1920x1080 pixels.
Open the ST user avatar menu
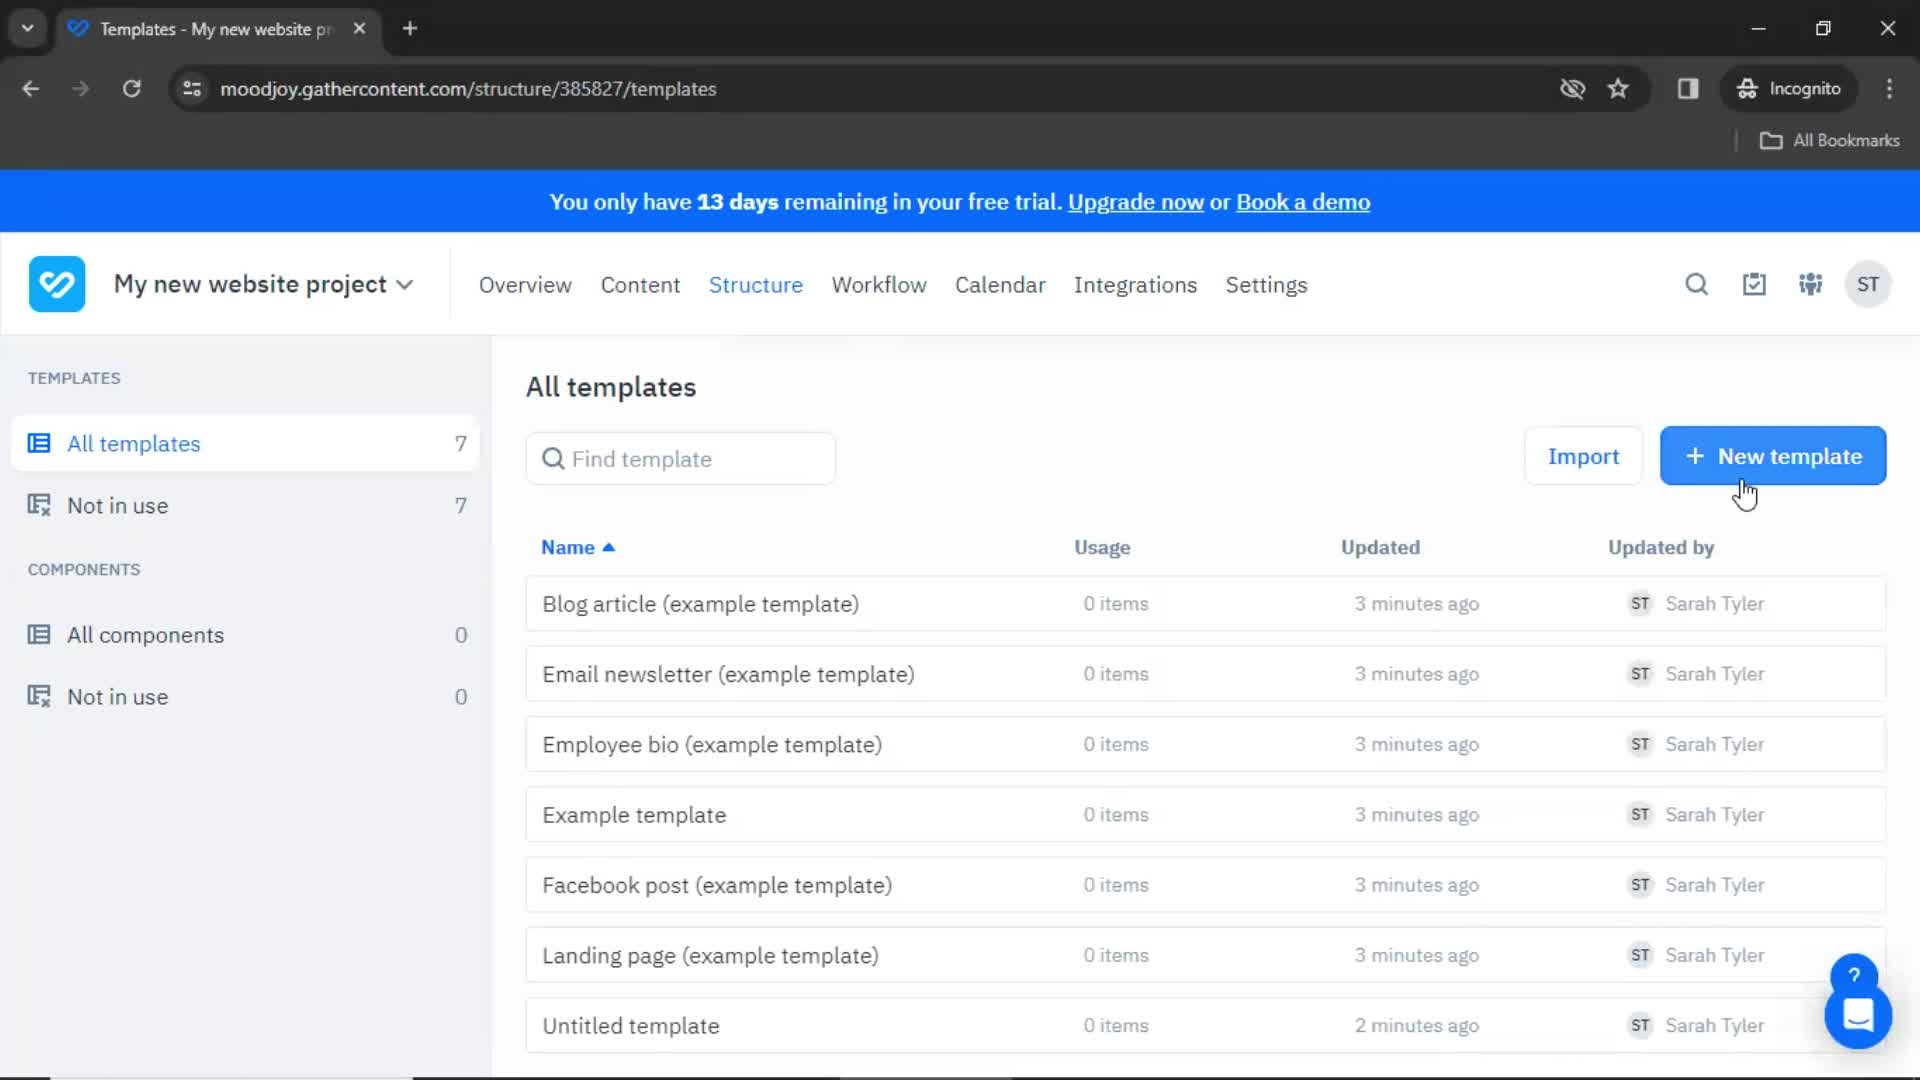1867,285
